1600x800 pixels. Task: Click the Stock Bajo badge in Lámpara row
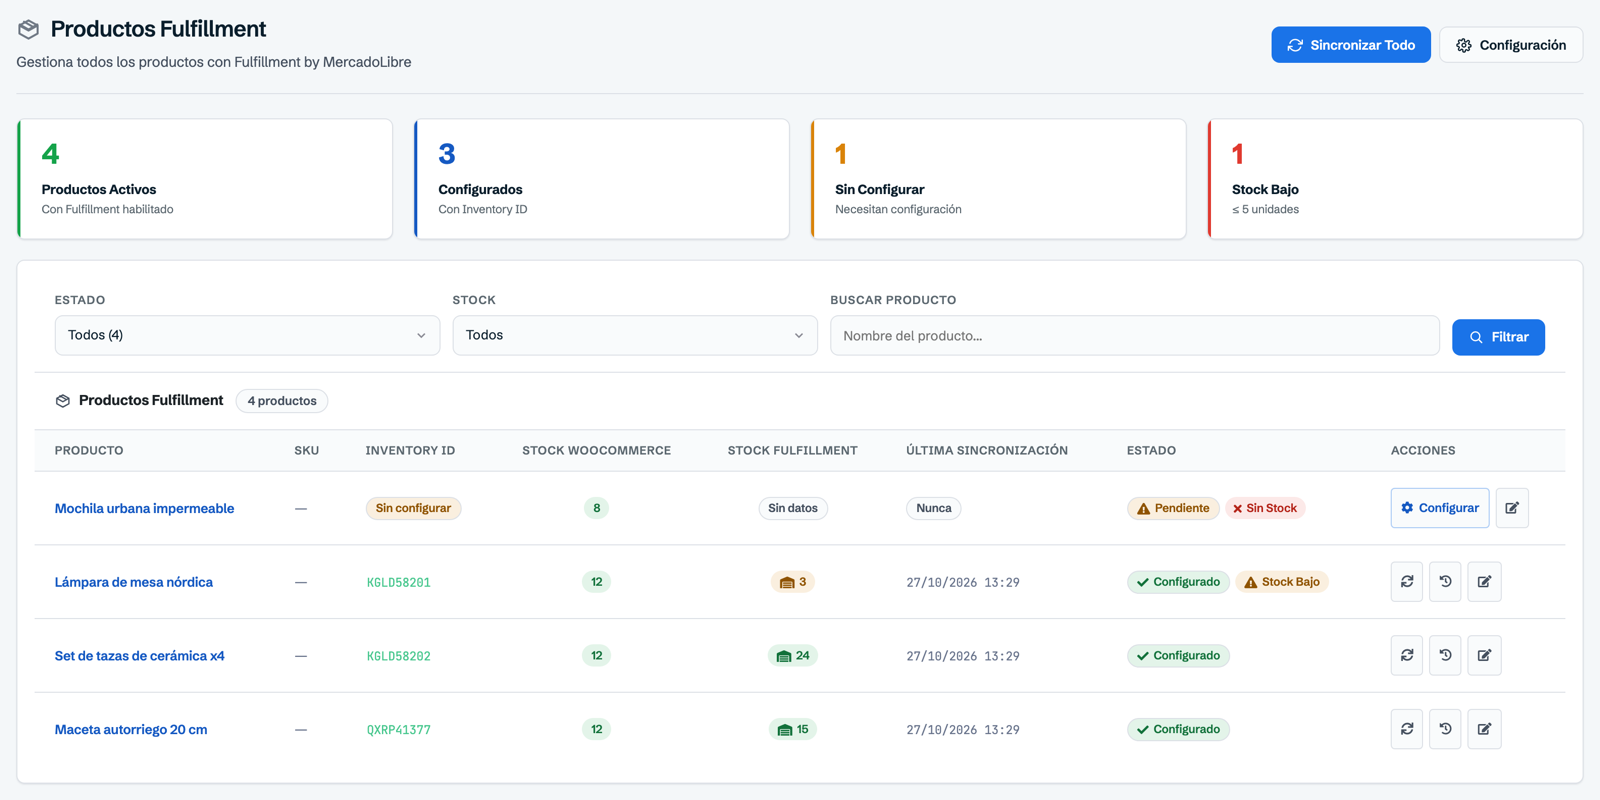pos(1282,582)
